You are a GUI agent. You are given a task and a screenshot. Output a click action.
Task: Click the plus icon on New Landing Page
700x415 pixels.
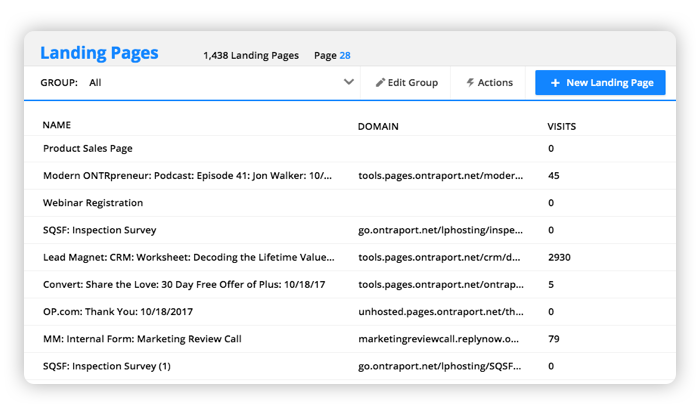pyautogui.click(x=555, y=83)
